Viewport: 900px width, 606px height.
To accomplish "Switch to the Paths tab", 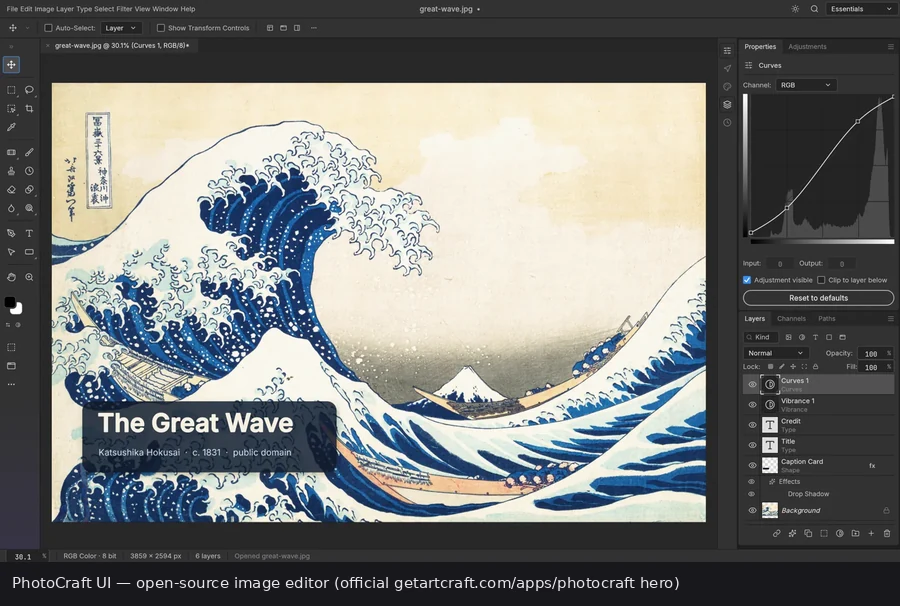I will 827,318.
